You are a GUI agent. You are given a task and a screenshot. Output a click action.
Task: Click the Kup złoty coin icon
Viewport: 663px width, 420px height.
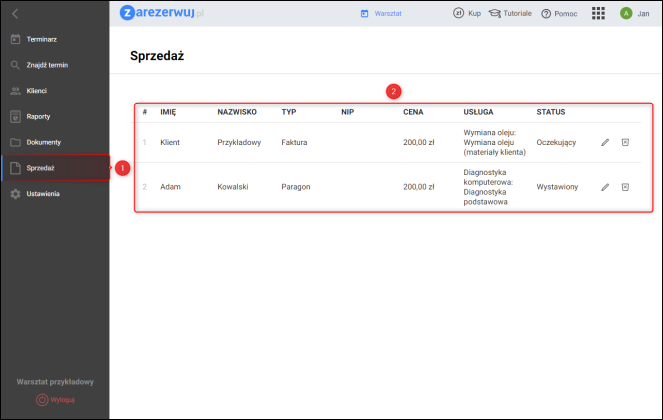point(458,13)
